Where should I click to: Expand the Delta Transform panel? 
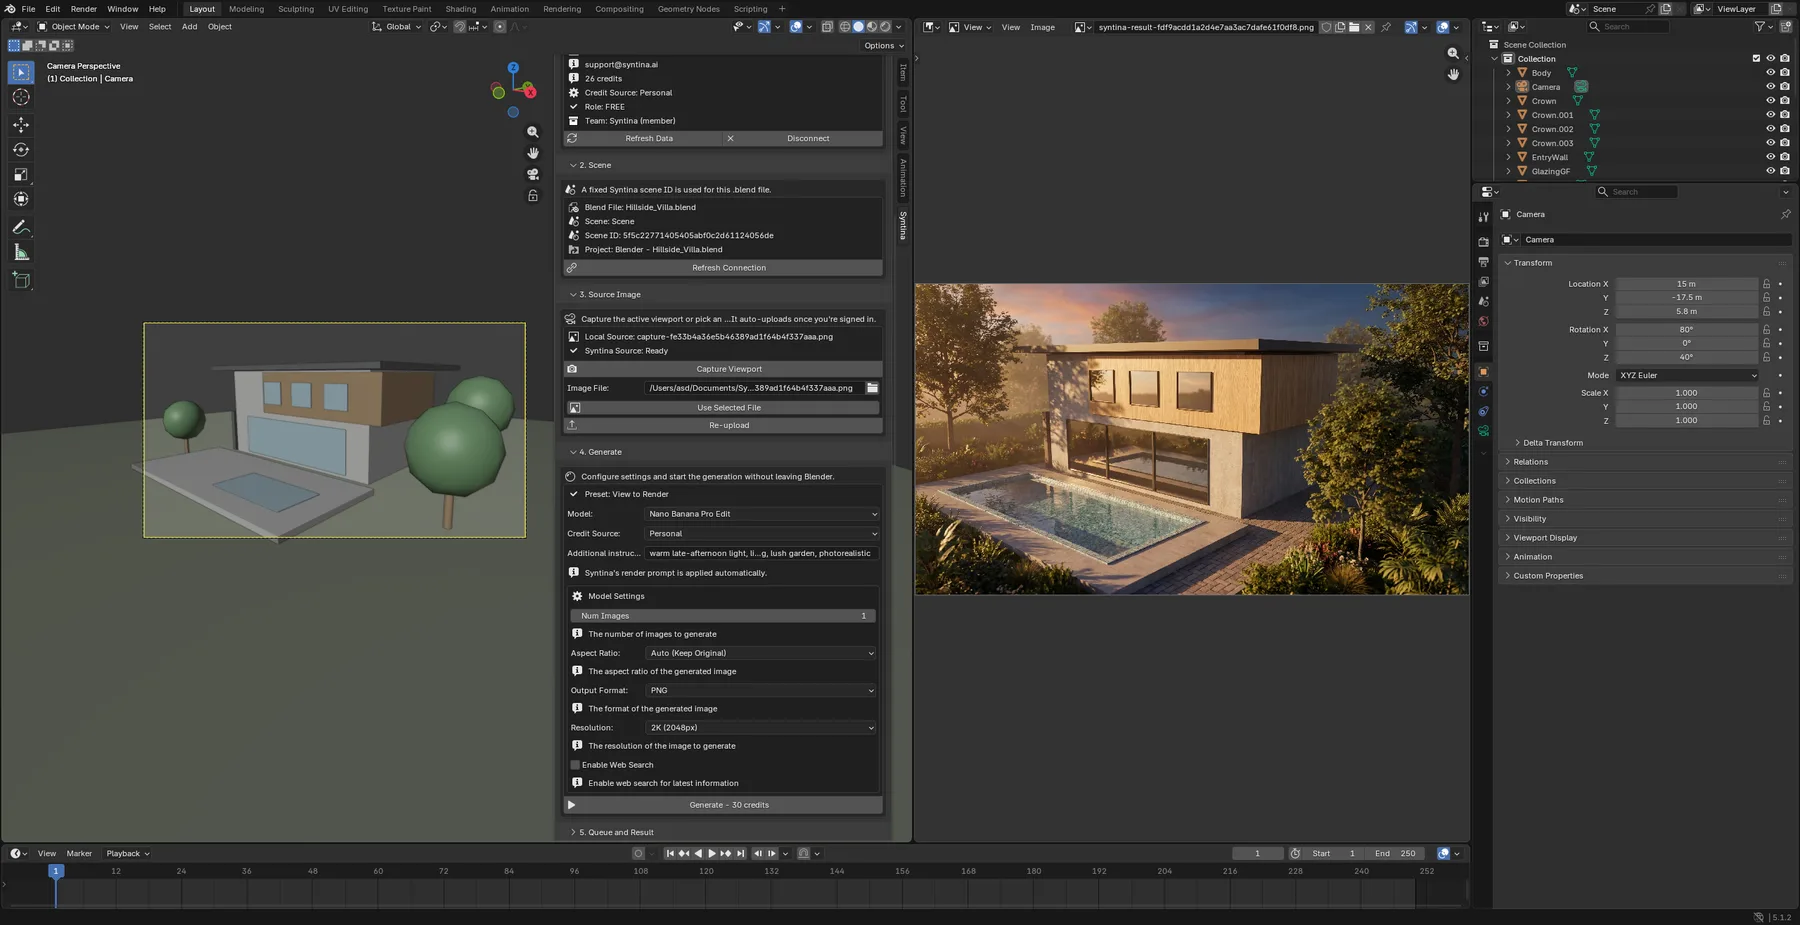click(1550, 443)
